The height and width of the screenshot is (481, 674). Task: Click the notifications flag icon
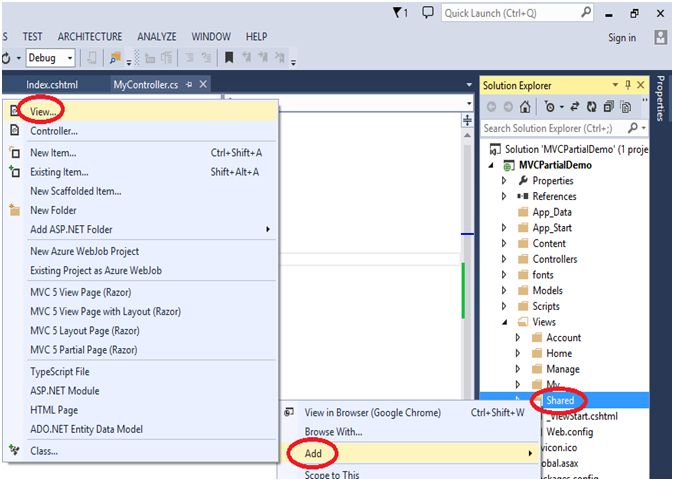pos(398,13)
